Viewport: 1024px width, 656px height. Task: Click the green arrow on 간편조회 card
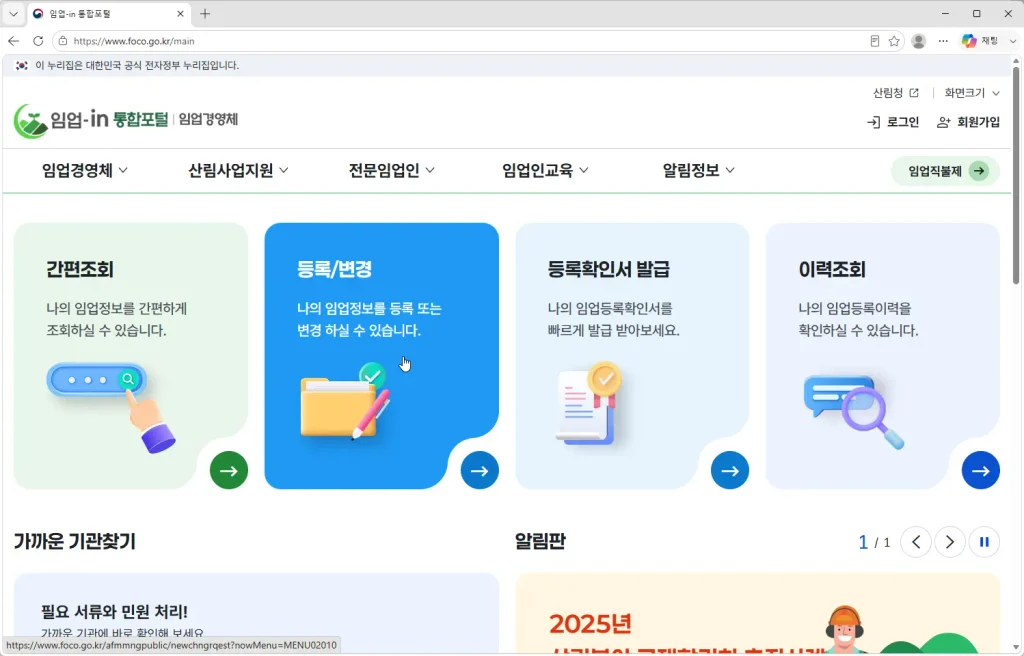click(x=229, y=470)
